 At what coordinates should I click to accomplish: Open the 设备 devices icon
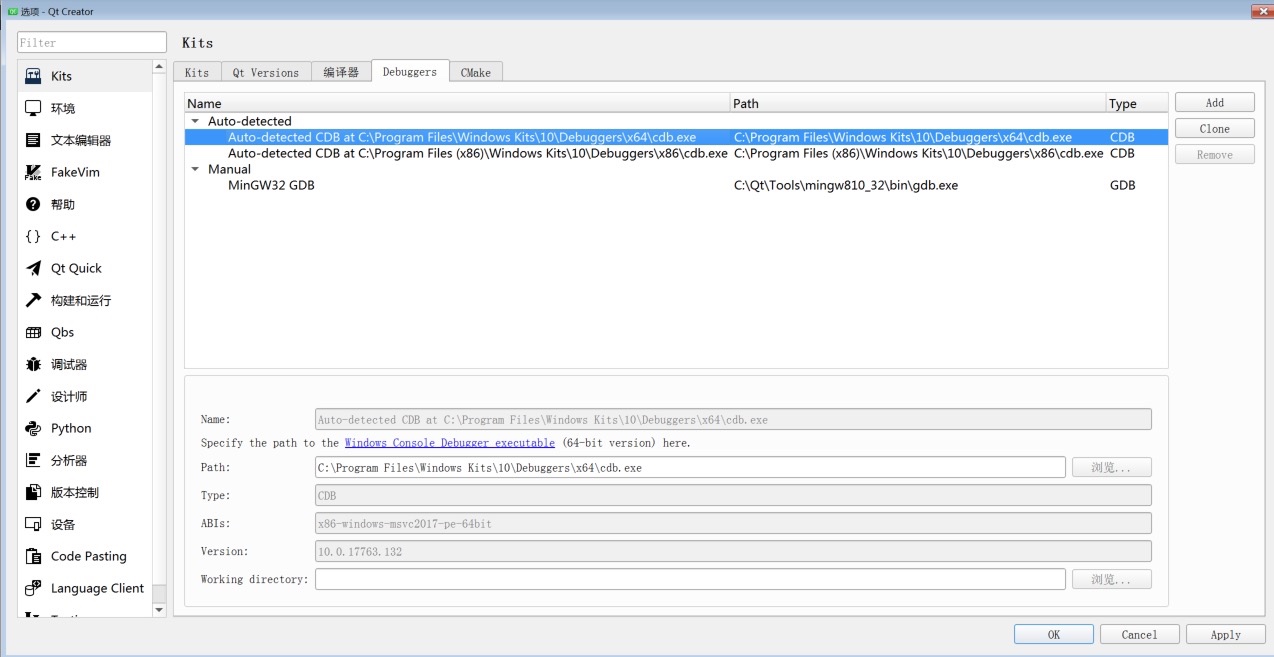tap(33, 524)
